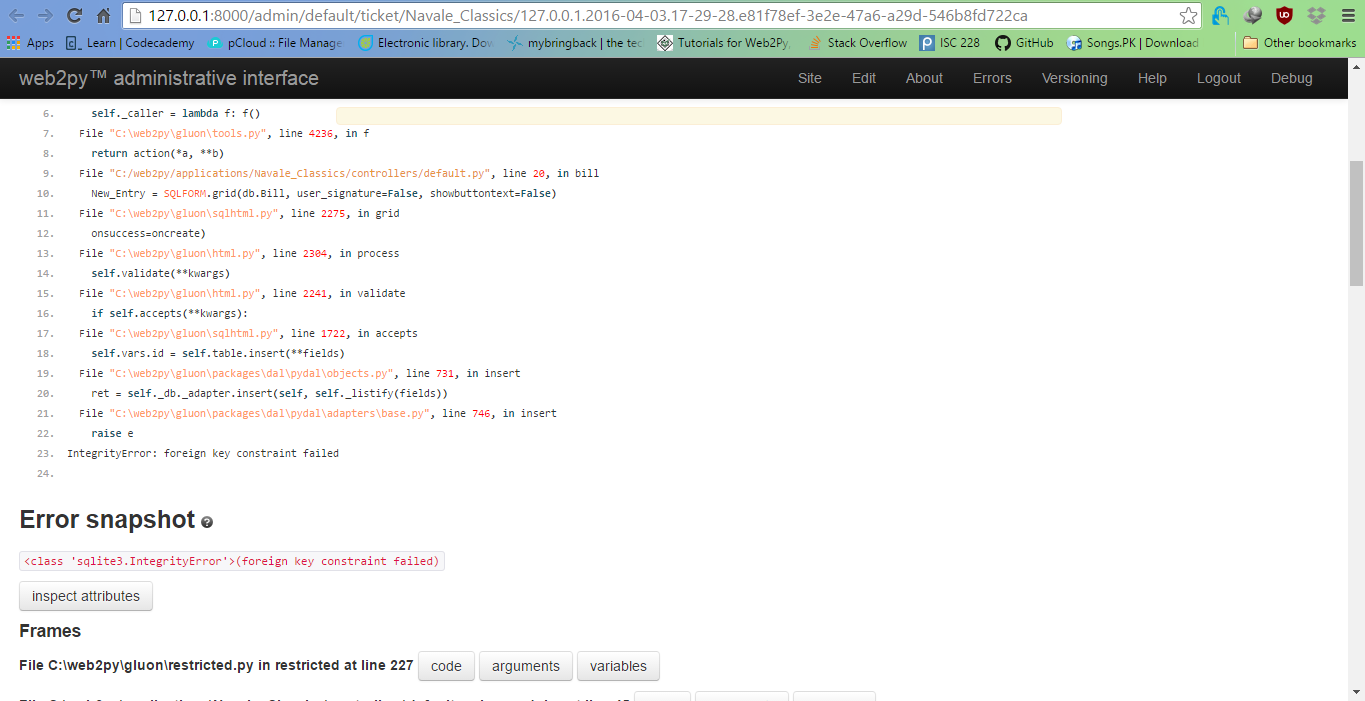Screen dimensions: 1365x701
Task: Click the 'self._caller = lambda f: f()' line
Action: 175,113
